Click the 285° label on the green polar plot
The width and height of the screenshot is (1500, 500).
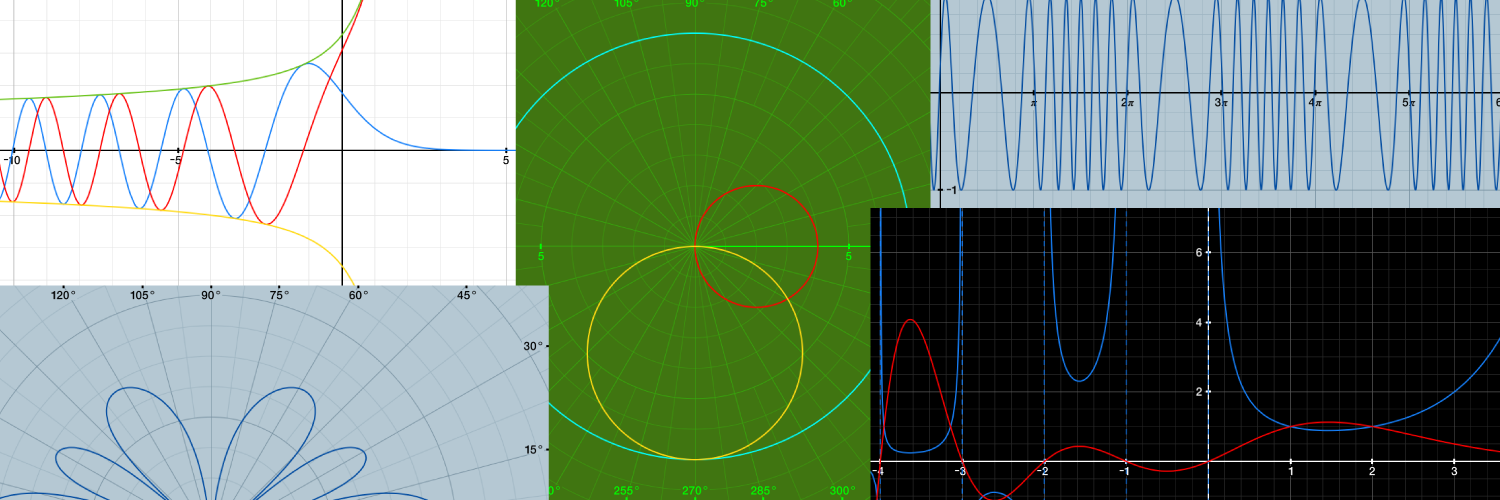[x=762, y=490]
